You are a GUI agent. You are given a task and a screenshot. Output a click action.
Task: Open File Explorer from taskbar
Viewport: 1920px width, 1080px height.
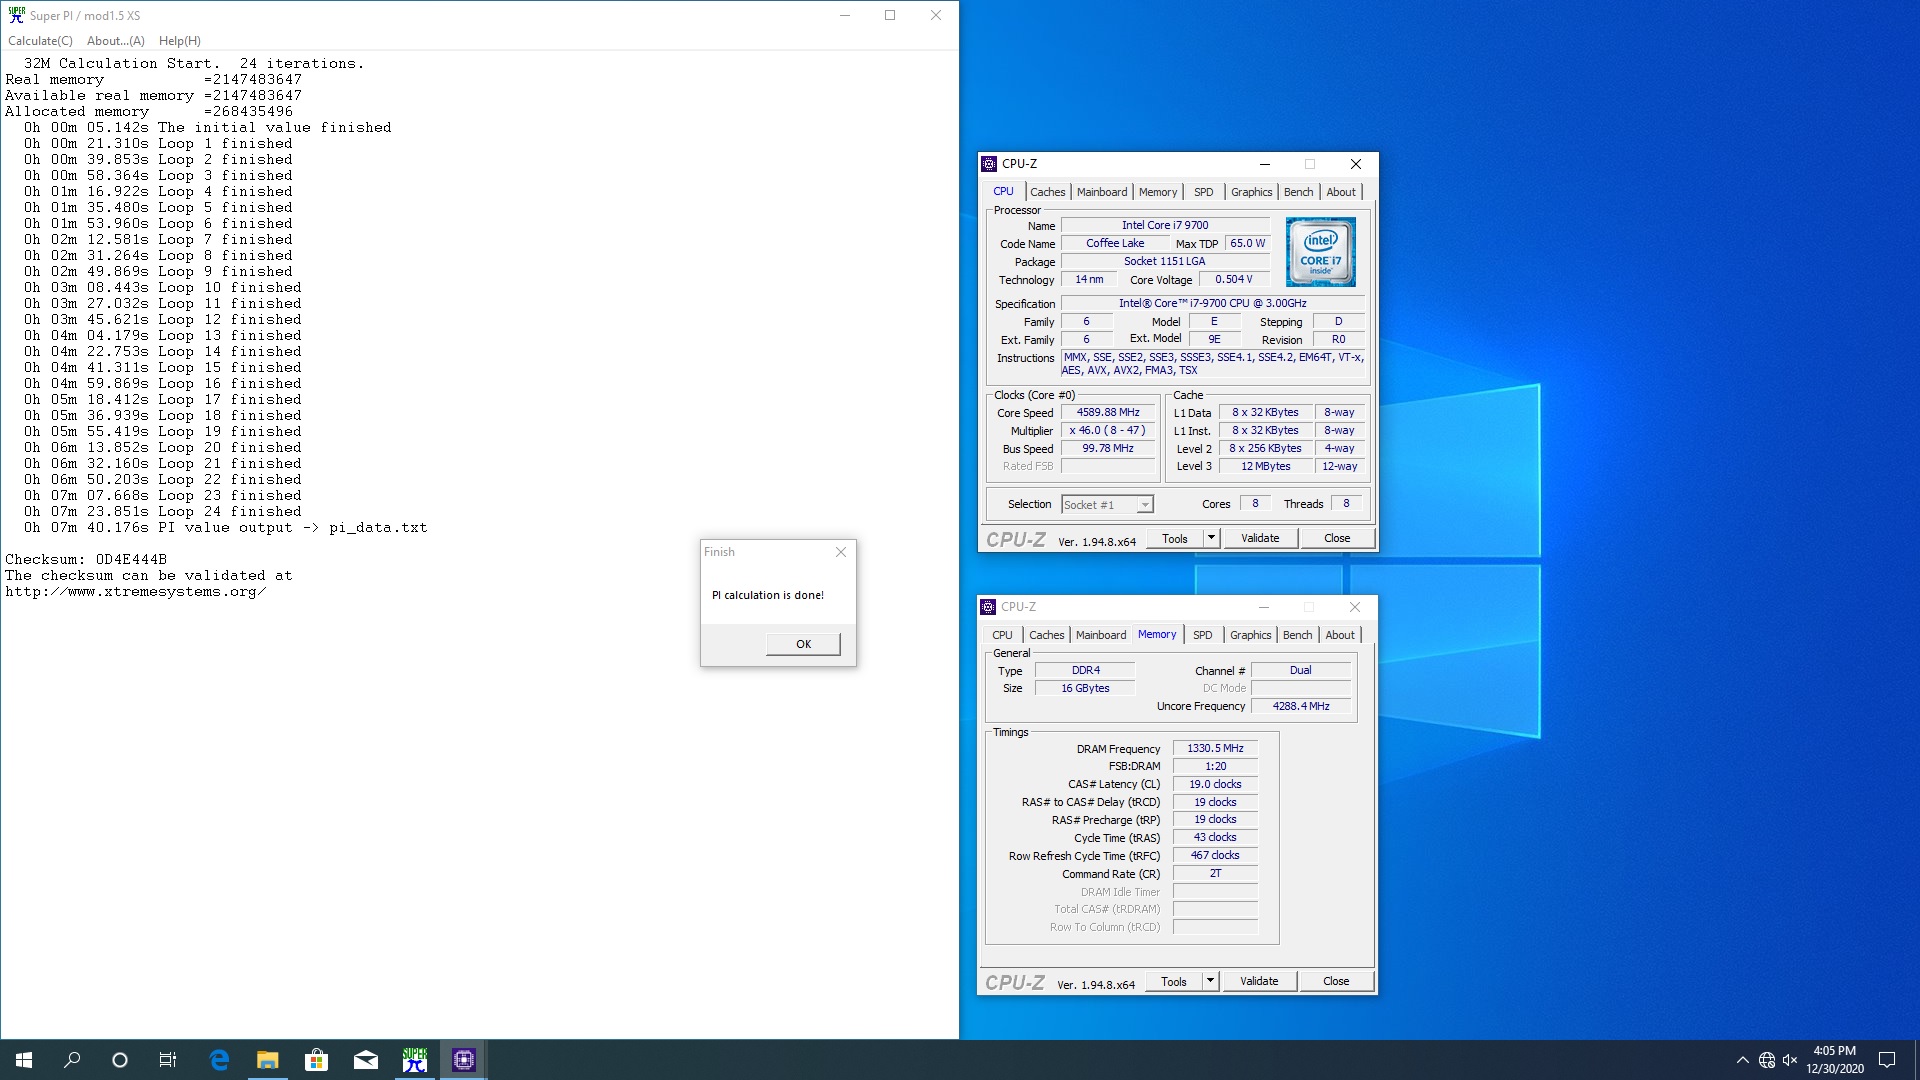click(x=268, y=1060)
